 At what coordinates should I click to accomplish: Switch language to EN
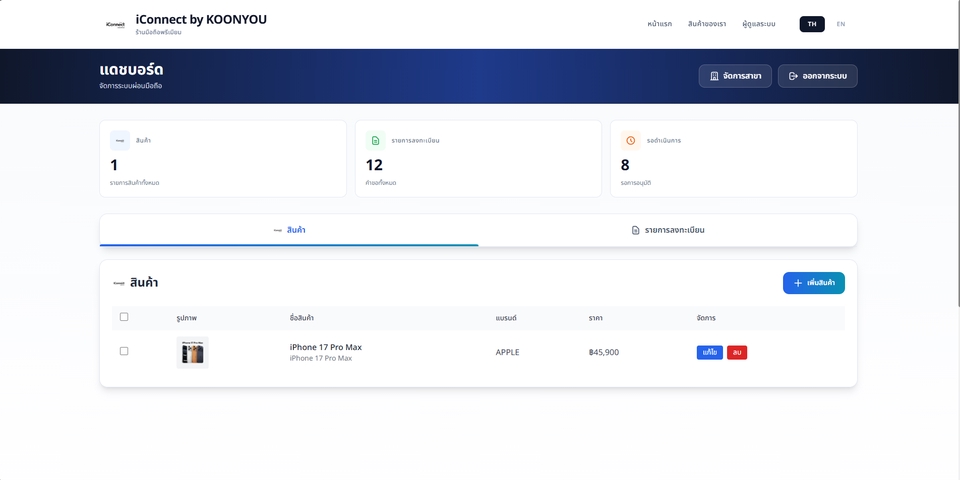point(840,24)
